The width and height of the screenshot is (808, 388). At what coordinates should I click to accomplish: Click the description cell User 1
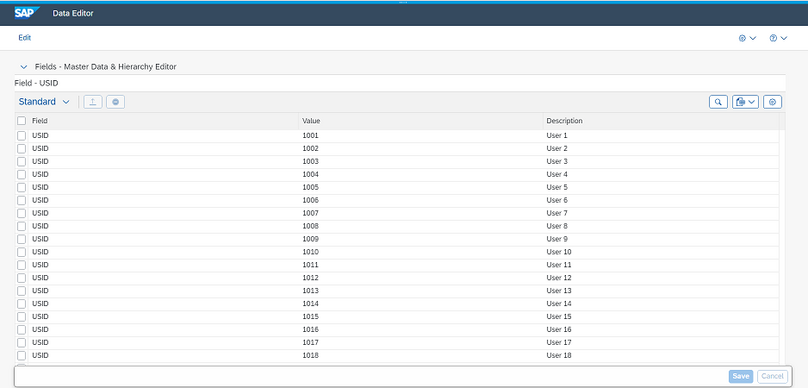(x=557, y=136)
